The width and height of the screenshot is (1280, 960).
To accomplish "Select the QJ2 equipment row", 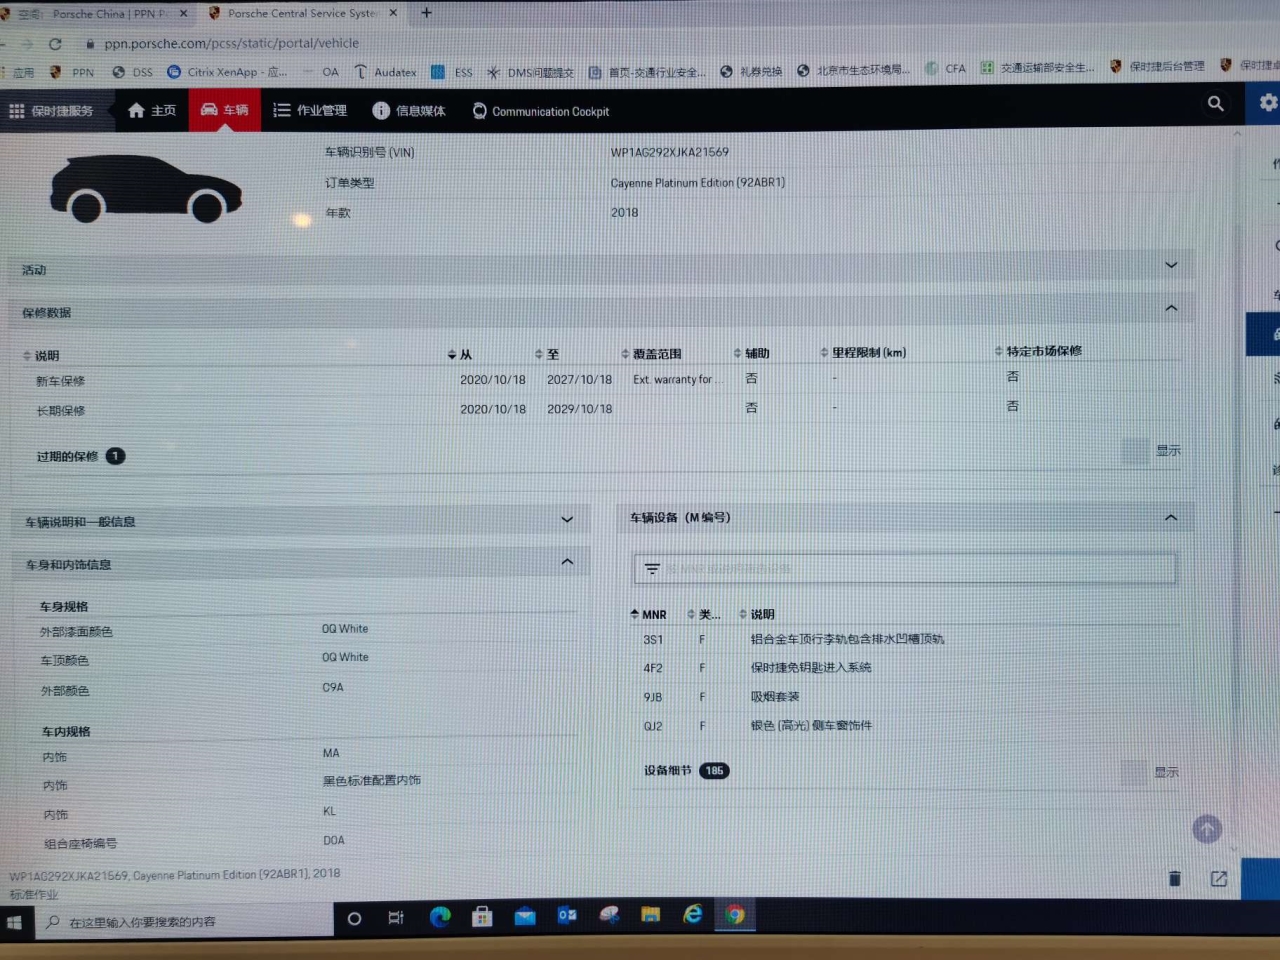I will pyautogui.click(x=905, y=726).
